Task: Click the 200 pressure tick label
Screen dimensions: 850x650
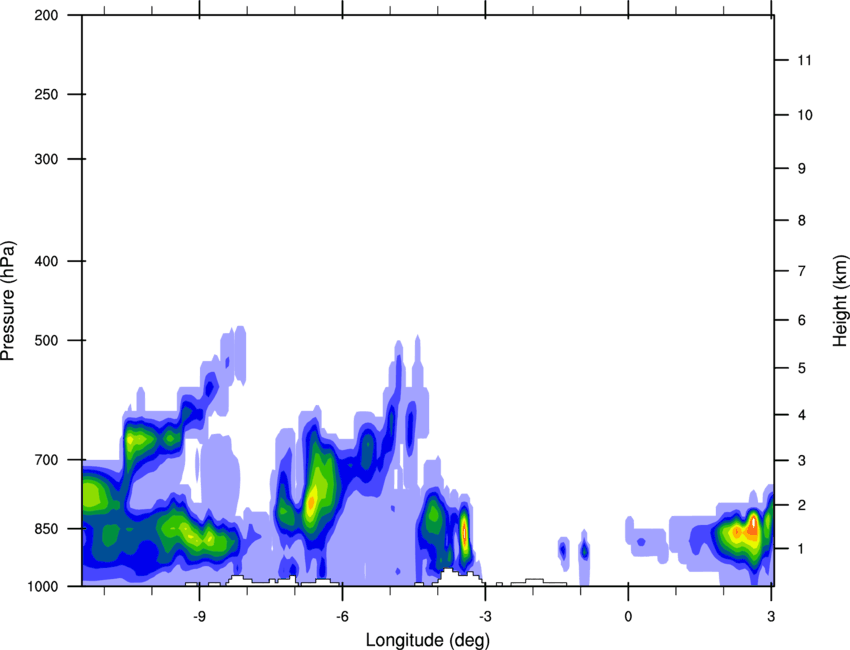Action: (x=46, y=15)
